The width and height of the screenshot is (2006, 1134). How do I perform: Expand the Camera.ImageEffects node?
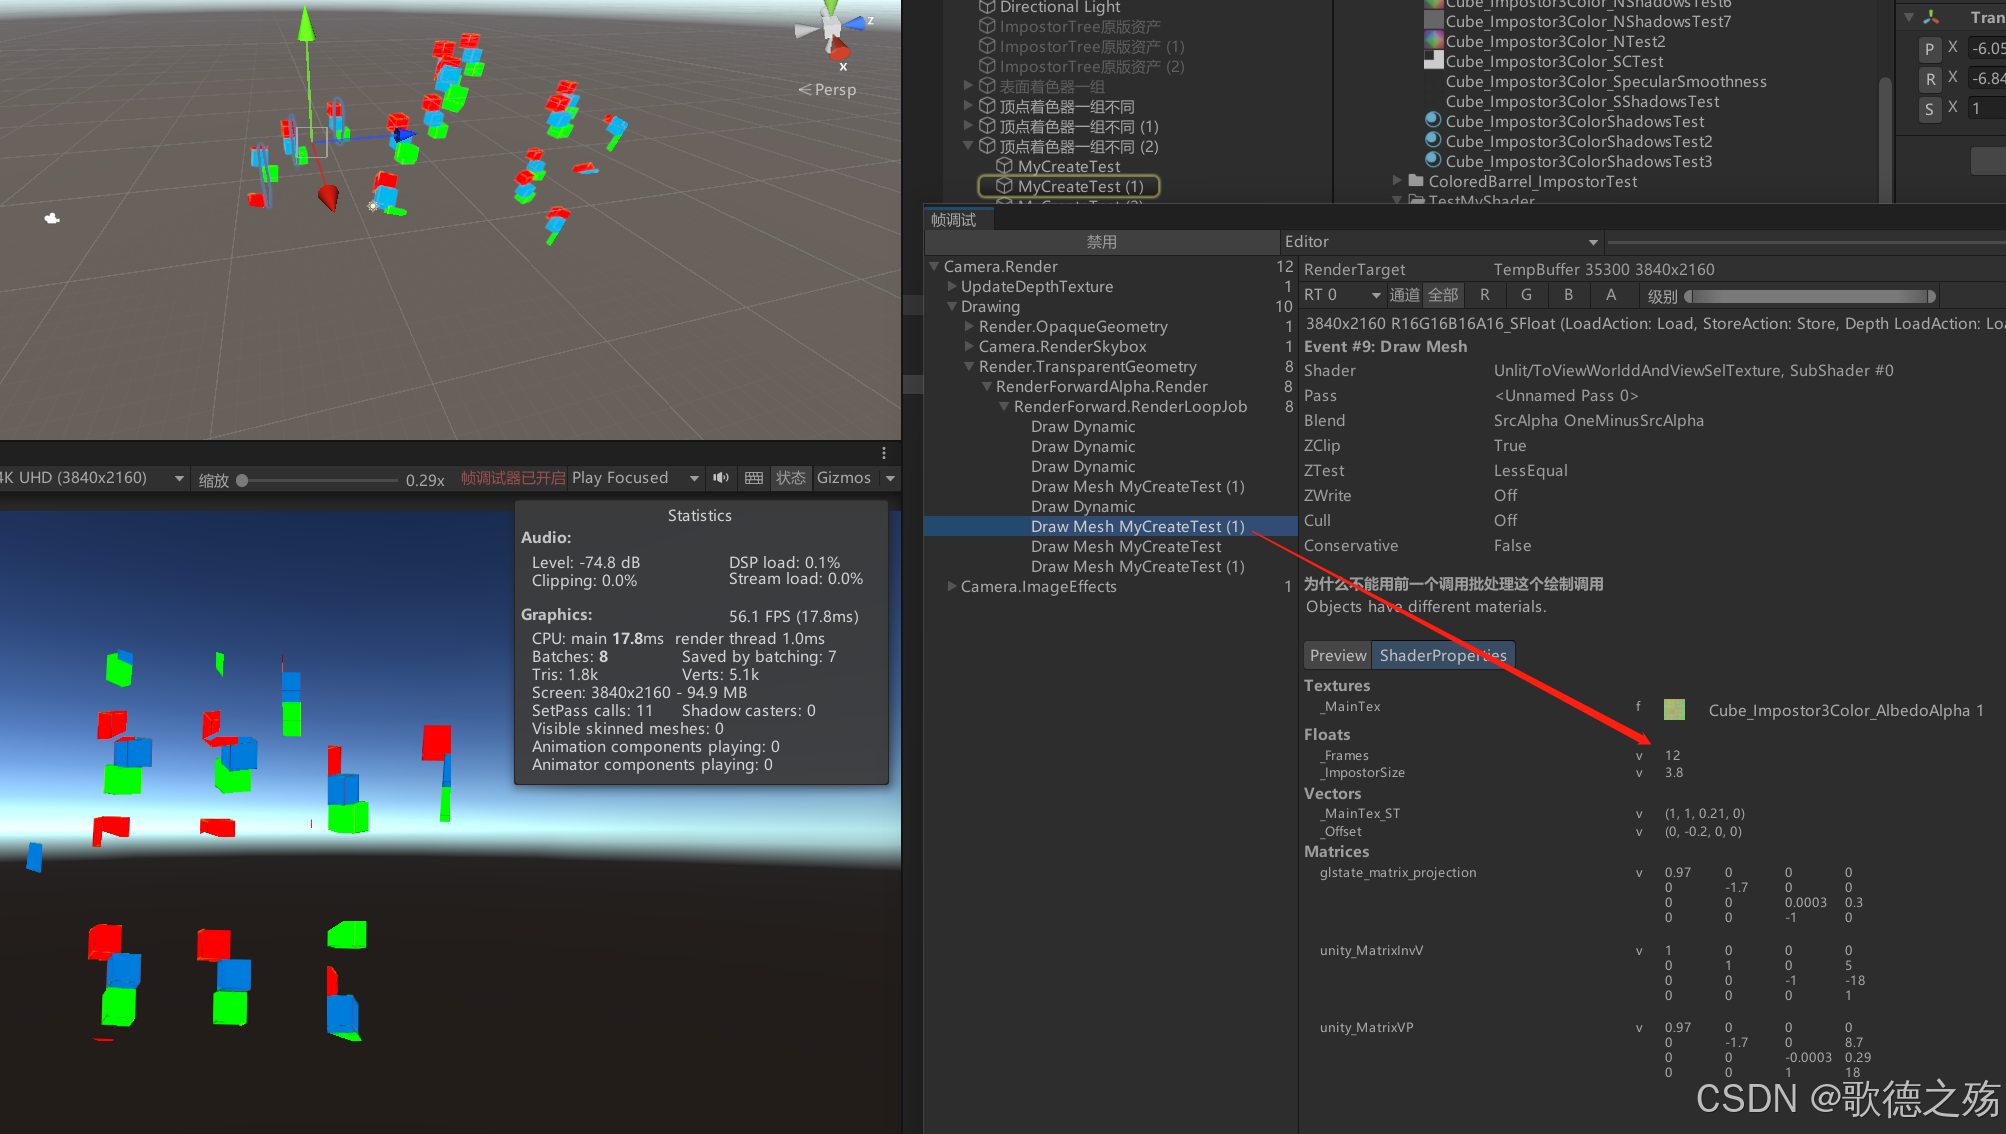pyautogui.click(x=951, y=587)
